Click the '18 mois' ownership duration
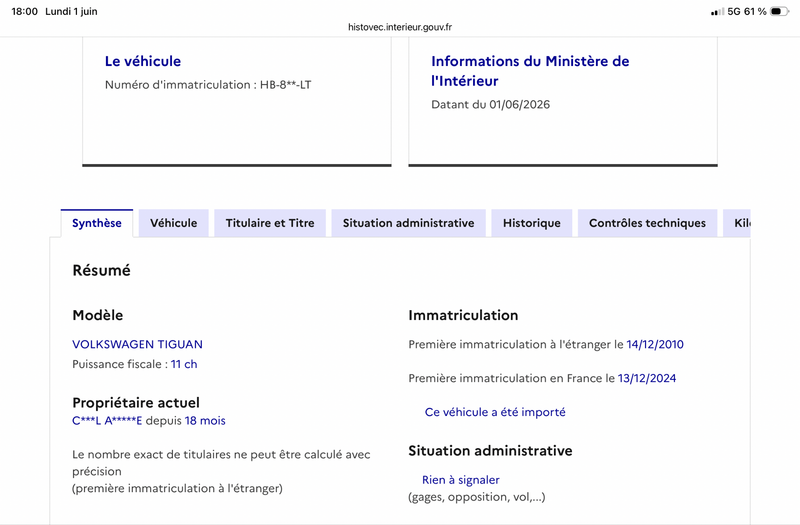The height and width of the screenshot is (525, 800). coord(205,421)
